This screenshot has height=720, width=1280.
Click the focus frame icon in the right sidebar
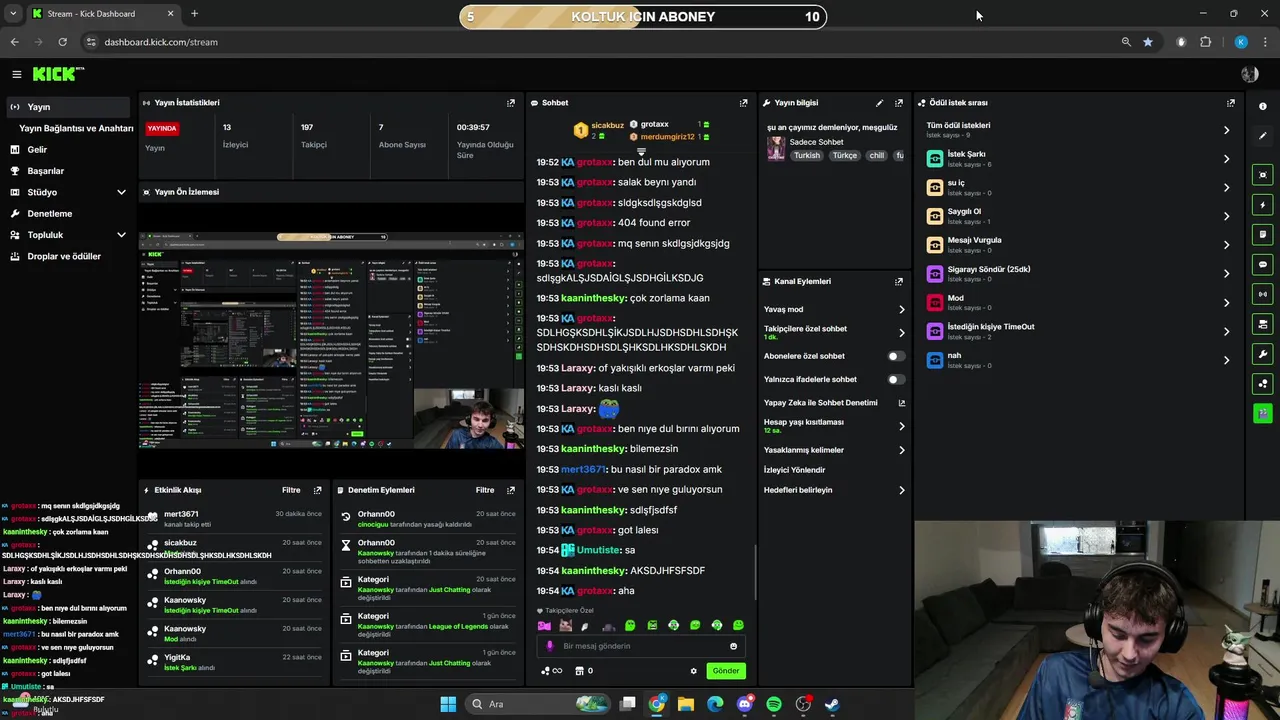(x=1263, y=175)
